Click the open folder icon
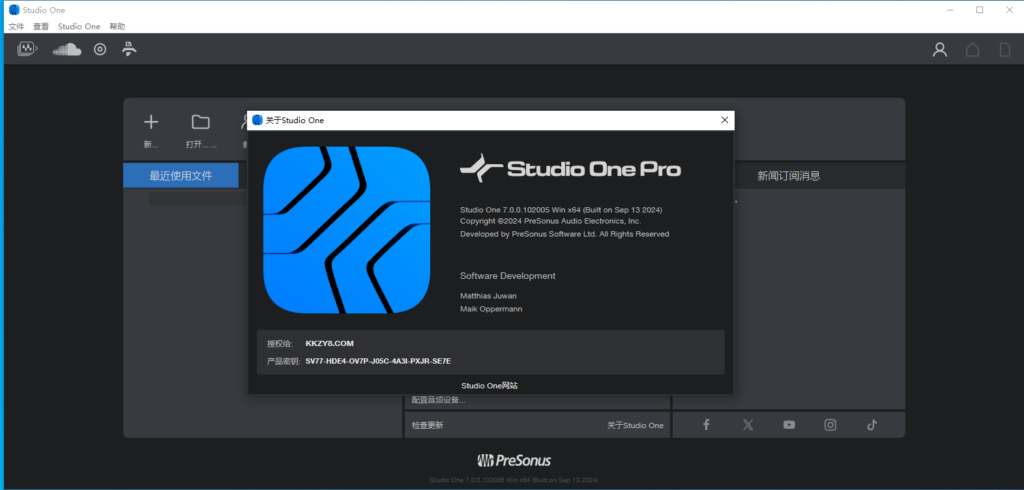The image size is (1024, 490). point(200,122)
